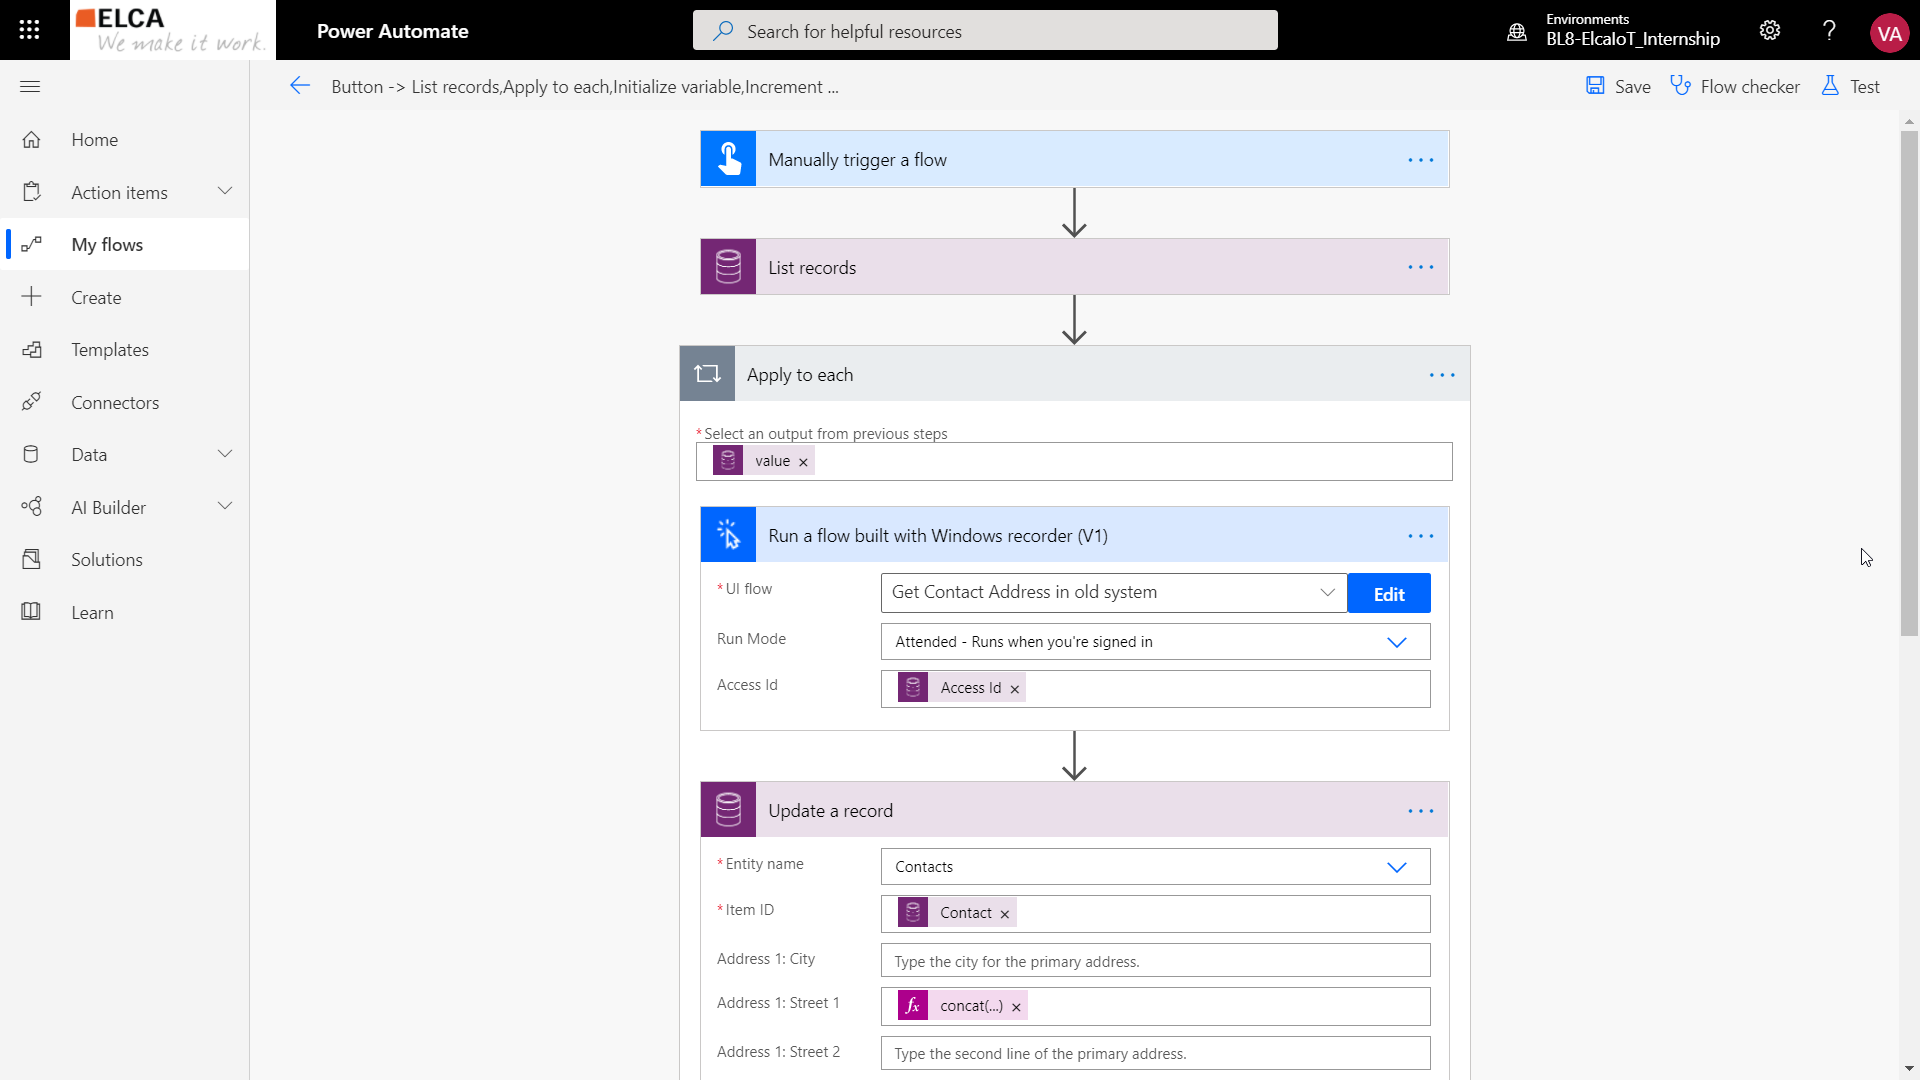Click the Address 1: City input field
The image size is (1920, 1080).
pos(1154,961)
